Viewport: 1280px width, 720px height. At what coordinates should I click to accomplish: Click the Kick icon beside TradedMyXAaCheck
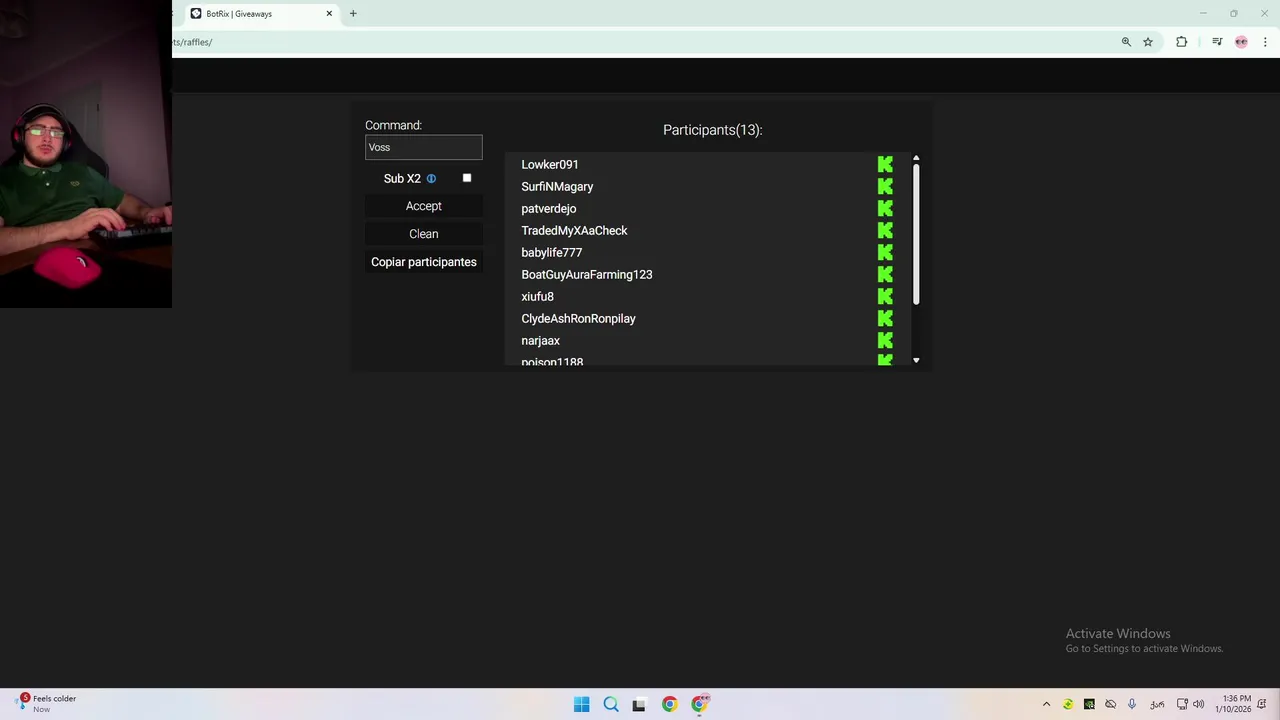point(885,230)
